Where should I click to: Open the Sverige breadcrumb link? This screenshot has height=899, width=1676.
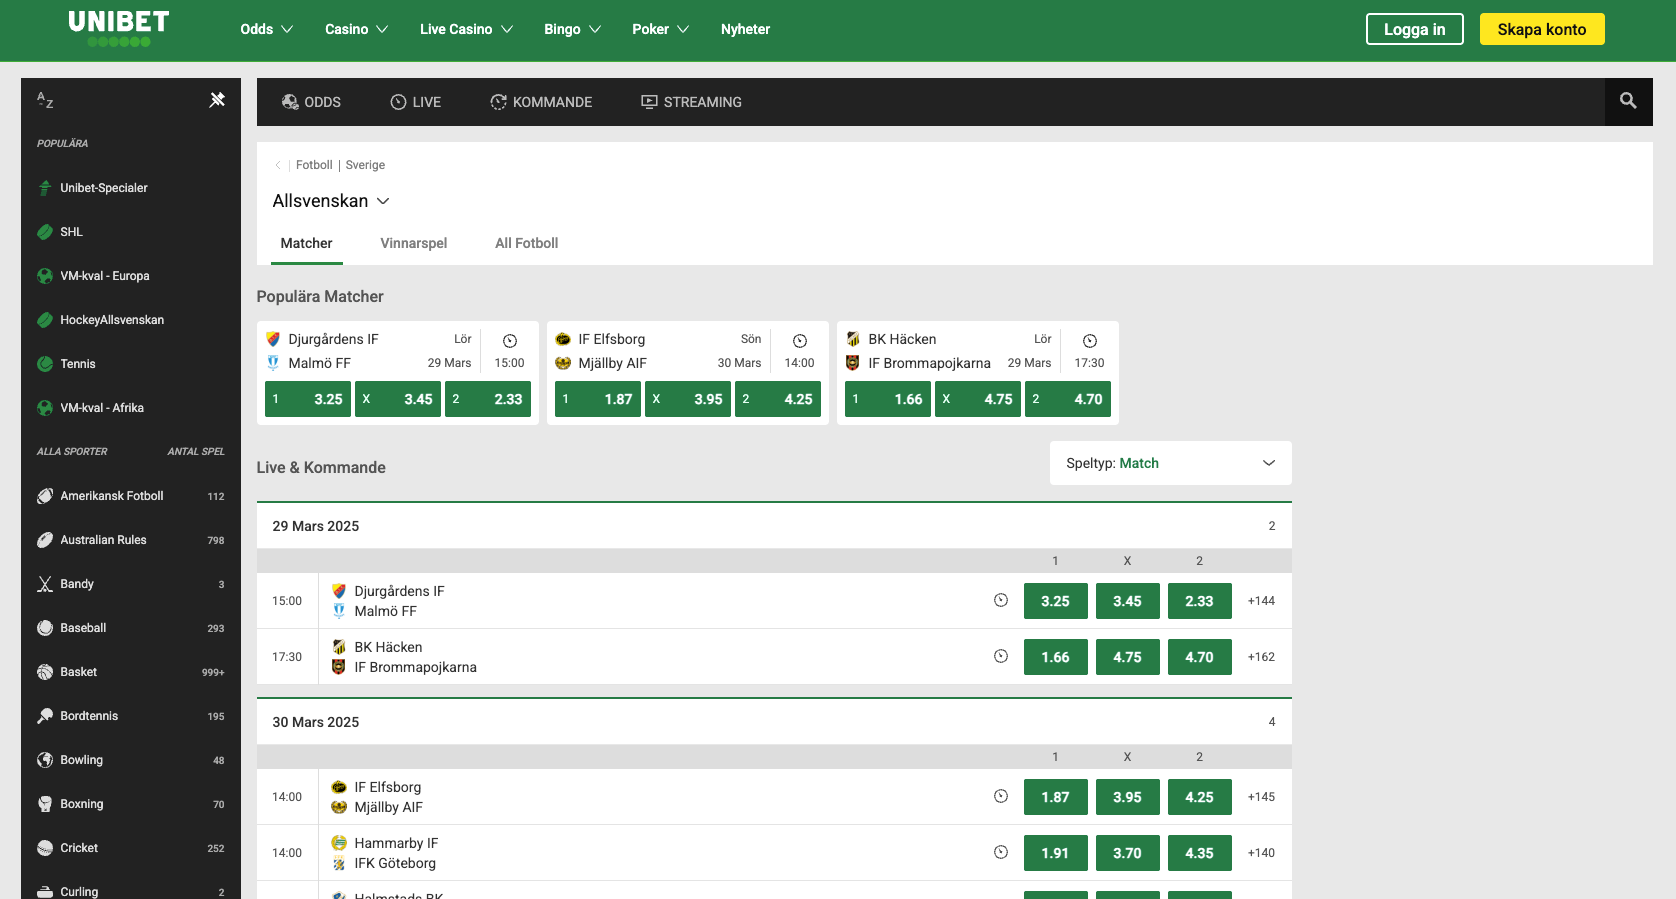point(365,165)
